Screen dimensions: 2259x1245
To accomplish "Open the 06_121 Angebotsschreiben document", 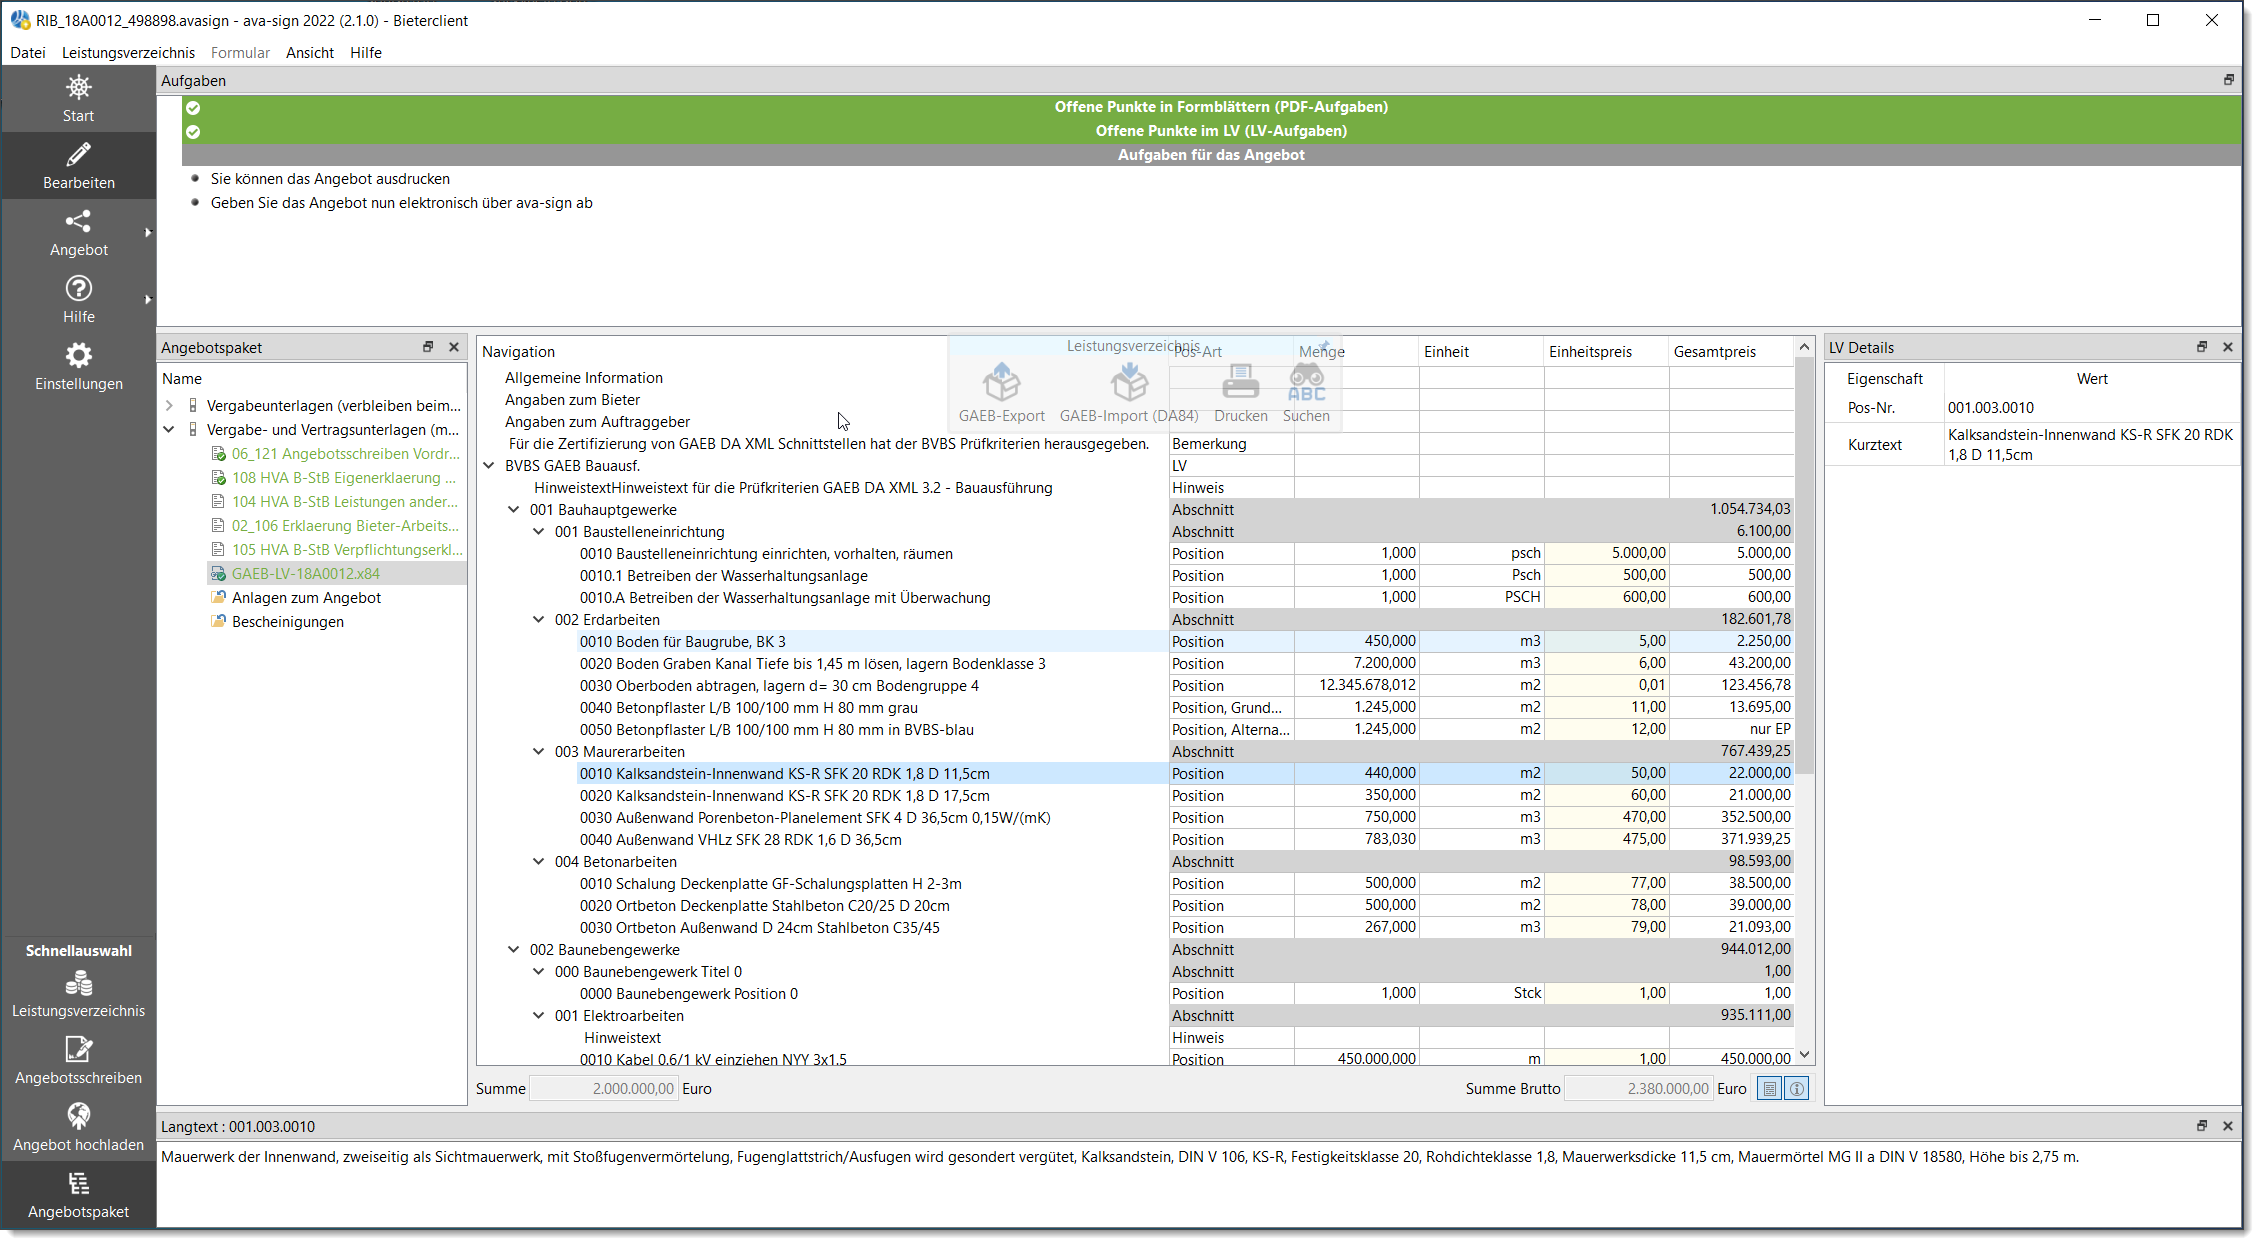I will click(345, 454).
